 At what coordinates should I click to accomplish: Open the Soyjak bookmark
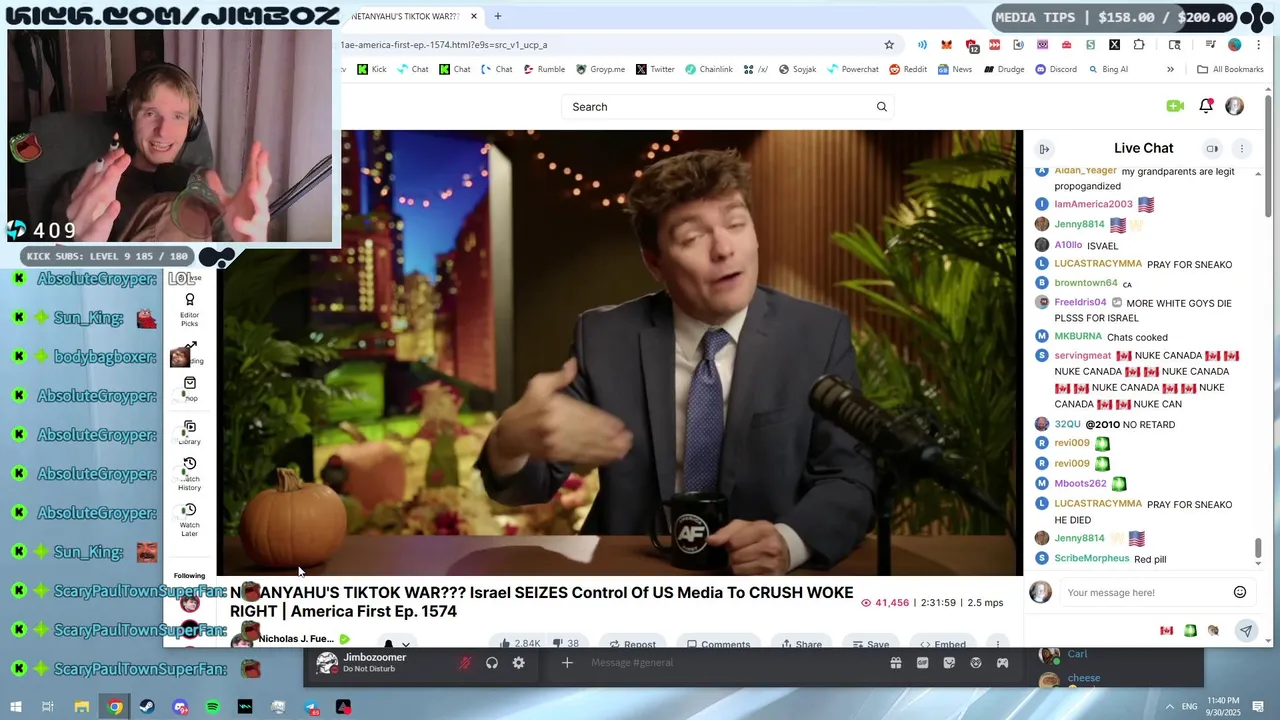[x=797, y=70]
